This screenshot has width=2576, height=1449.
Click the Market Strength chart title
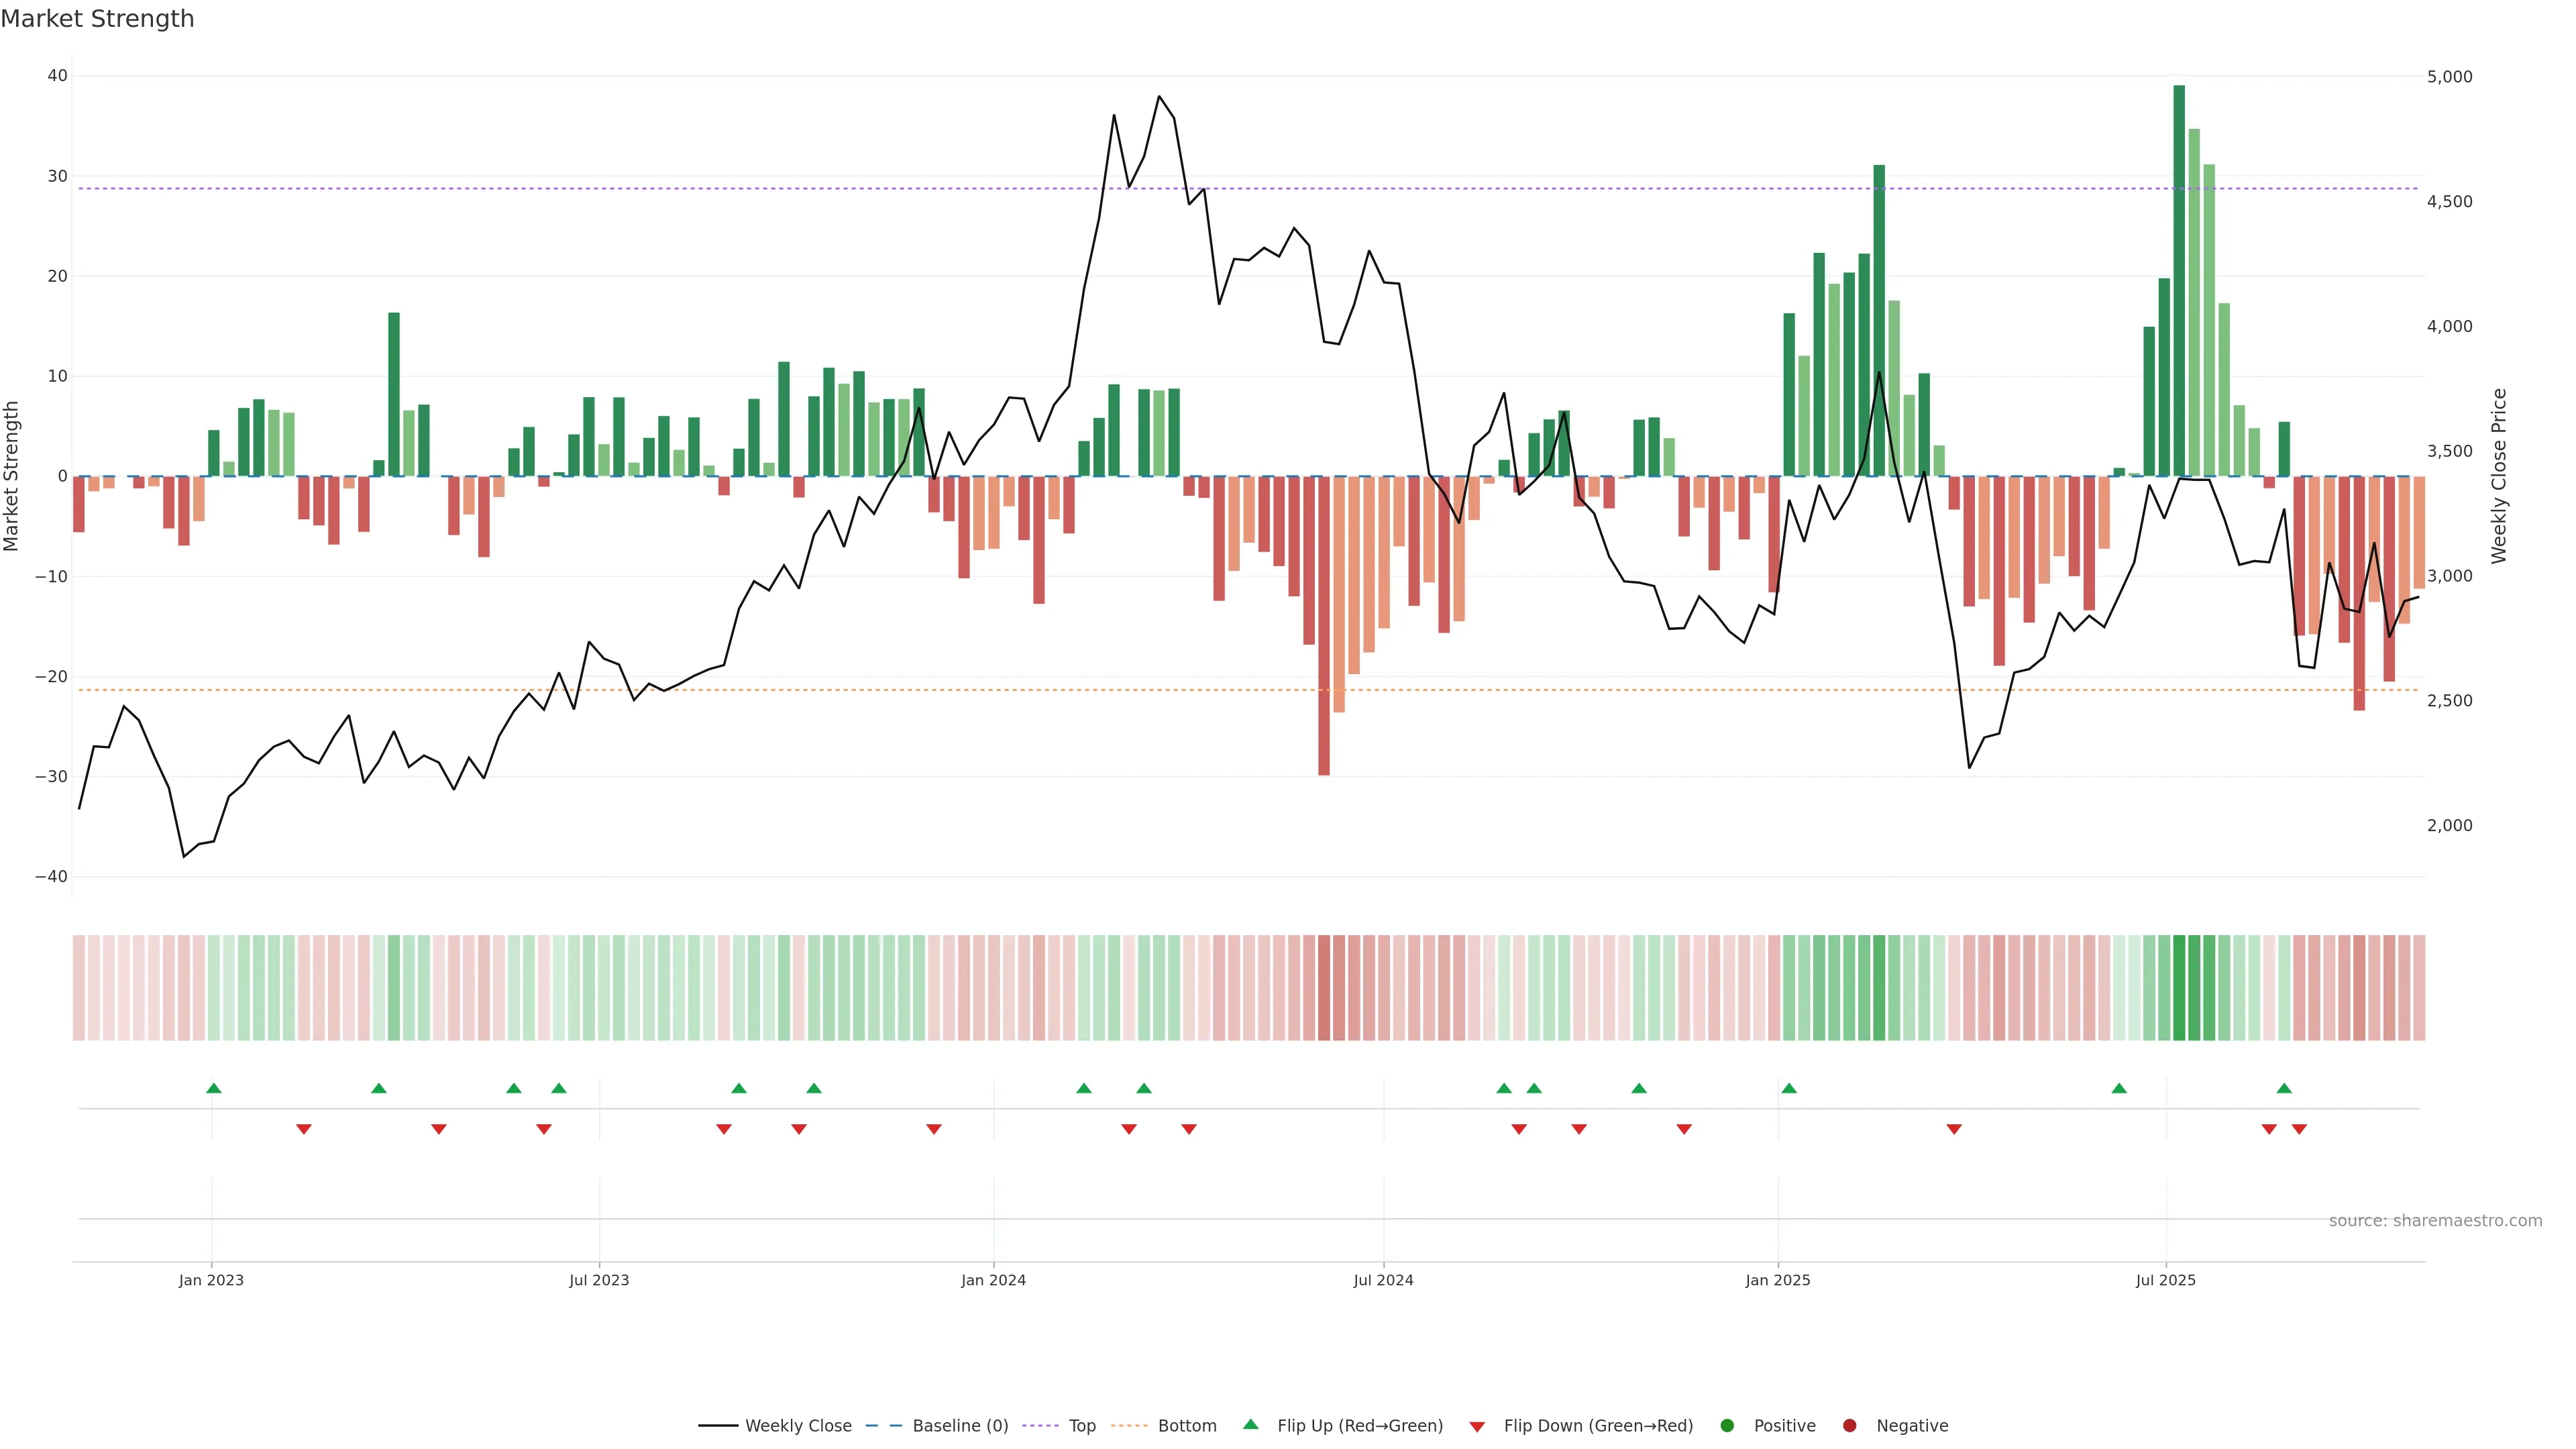pyautogui.click(x=97, y=19)
